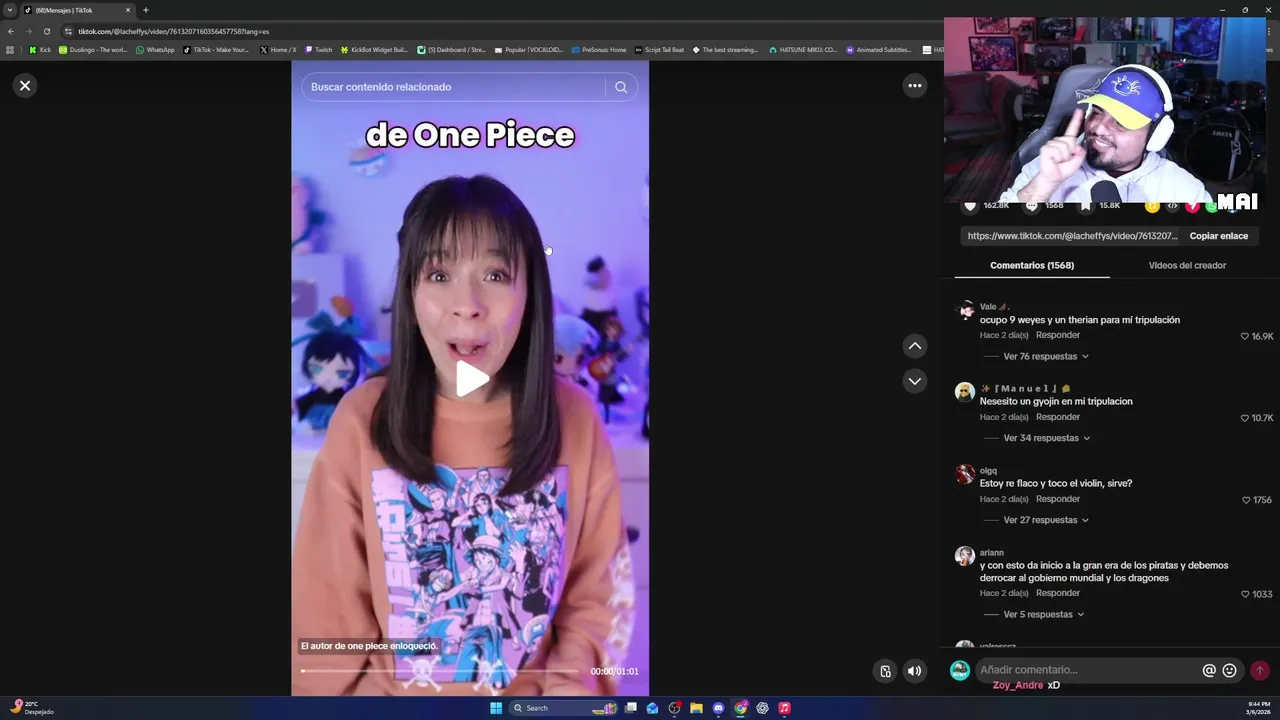Go back with browser back arrow
Screen dimensions: 1280x720
pyautogui.click(x=10, y=31)
